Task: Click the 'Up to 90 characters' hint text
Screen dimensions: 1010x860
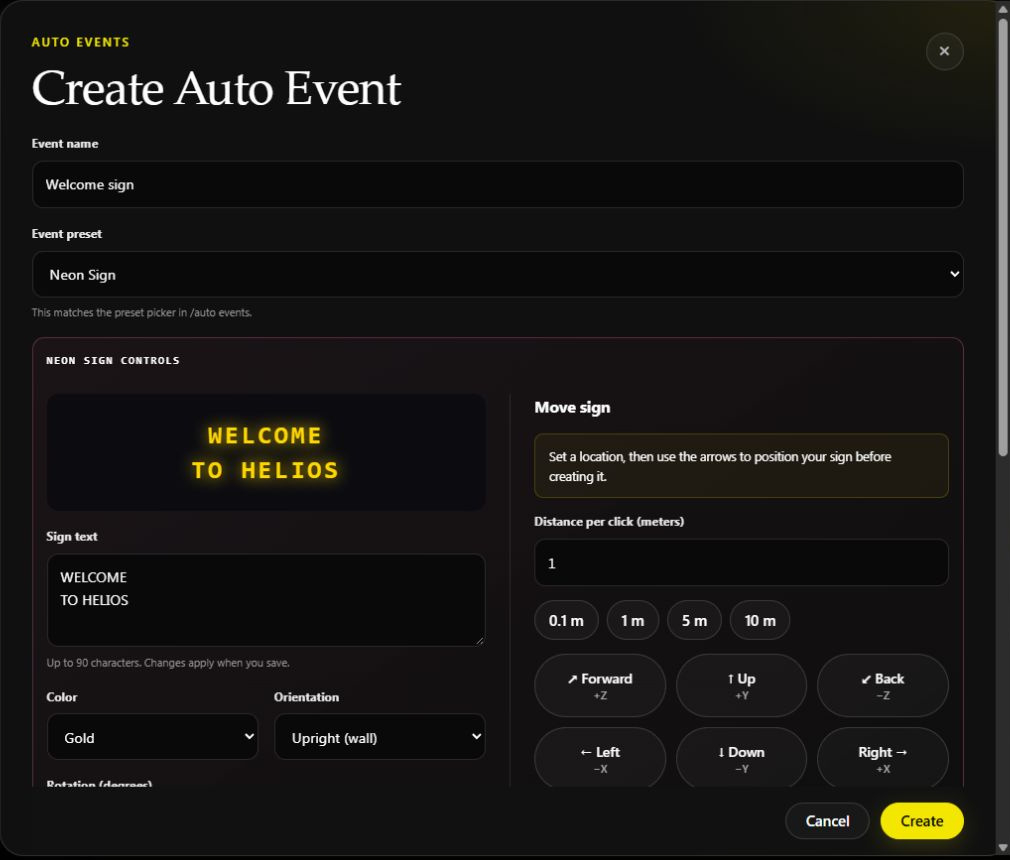Action: coord(167,663)
